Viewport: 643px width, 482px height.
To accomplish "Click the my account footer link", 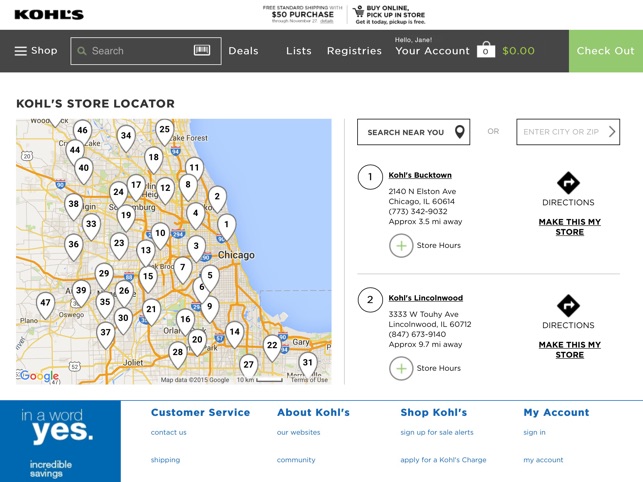I will pos(543,460).
